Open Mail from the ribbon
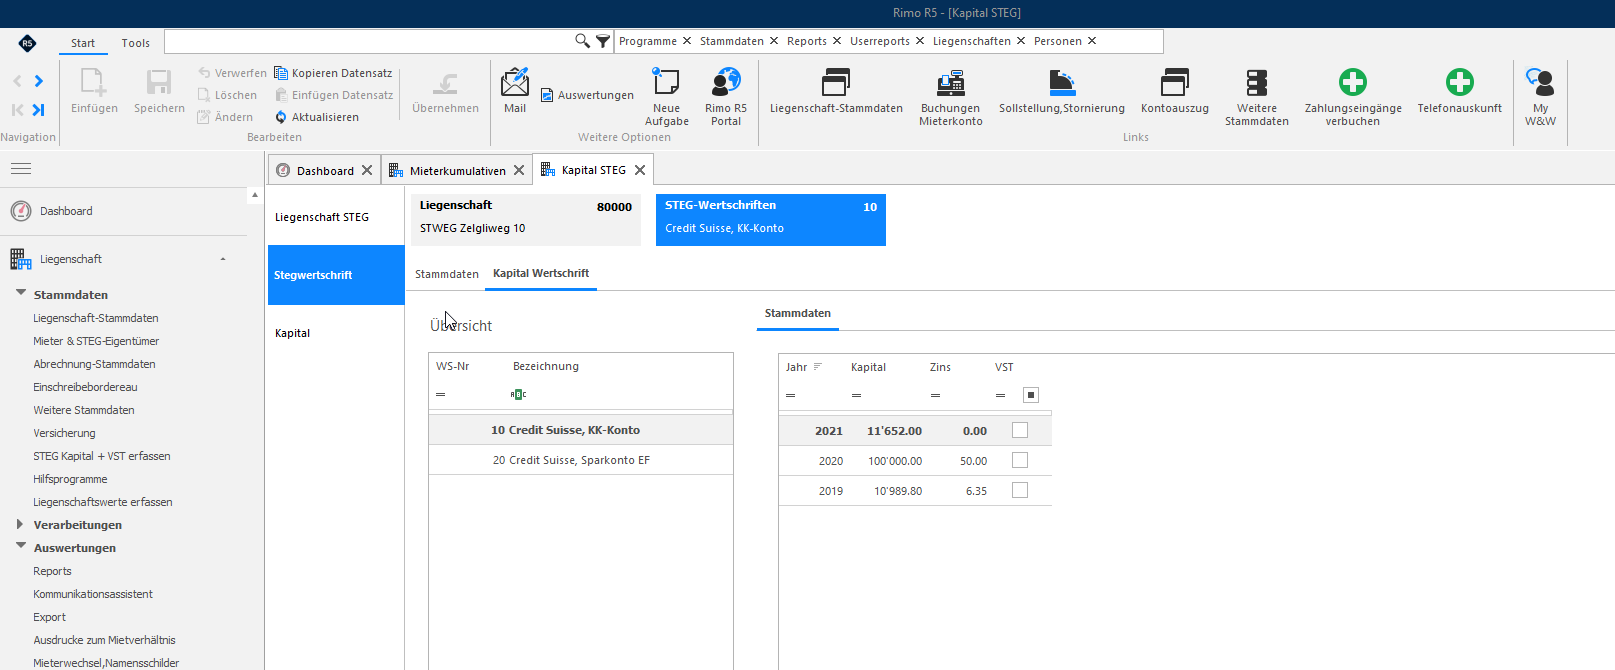Viewport: 1615px width, 670px height. click(515, 91)
